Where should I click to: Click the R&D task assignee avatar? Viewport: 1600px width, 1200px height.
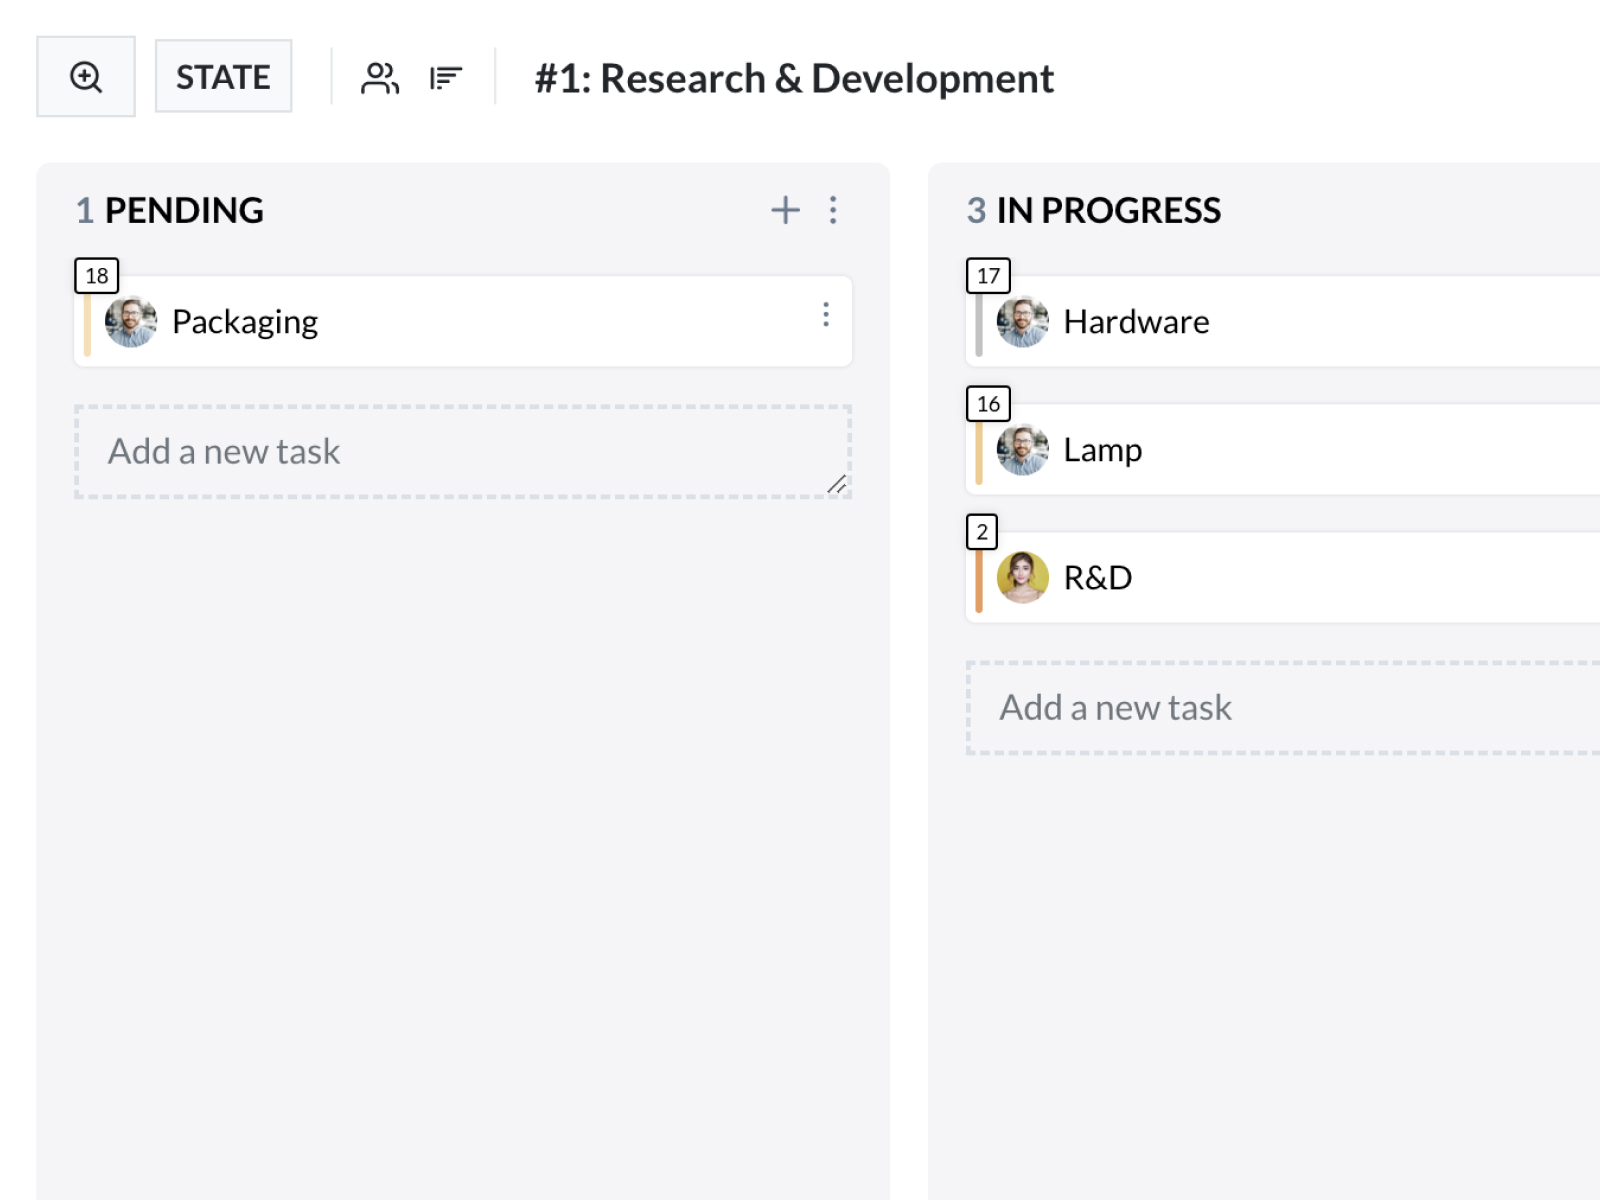coord(1022,578)
